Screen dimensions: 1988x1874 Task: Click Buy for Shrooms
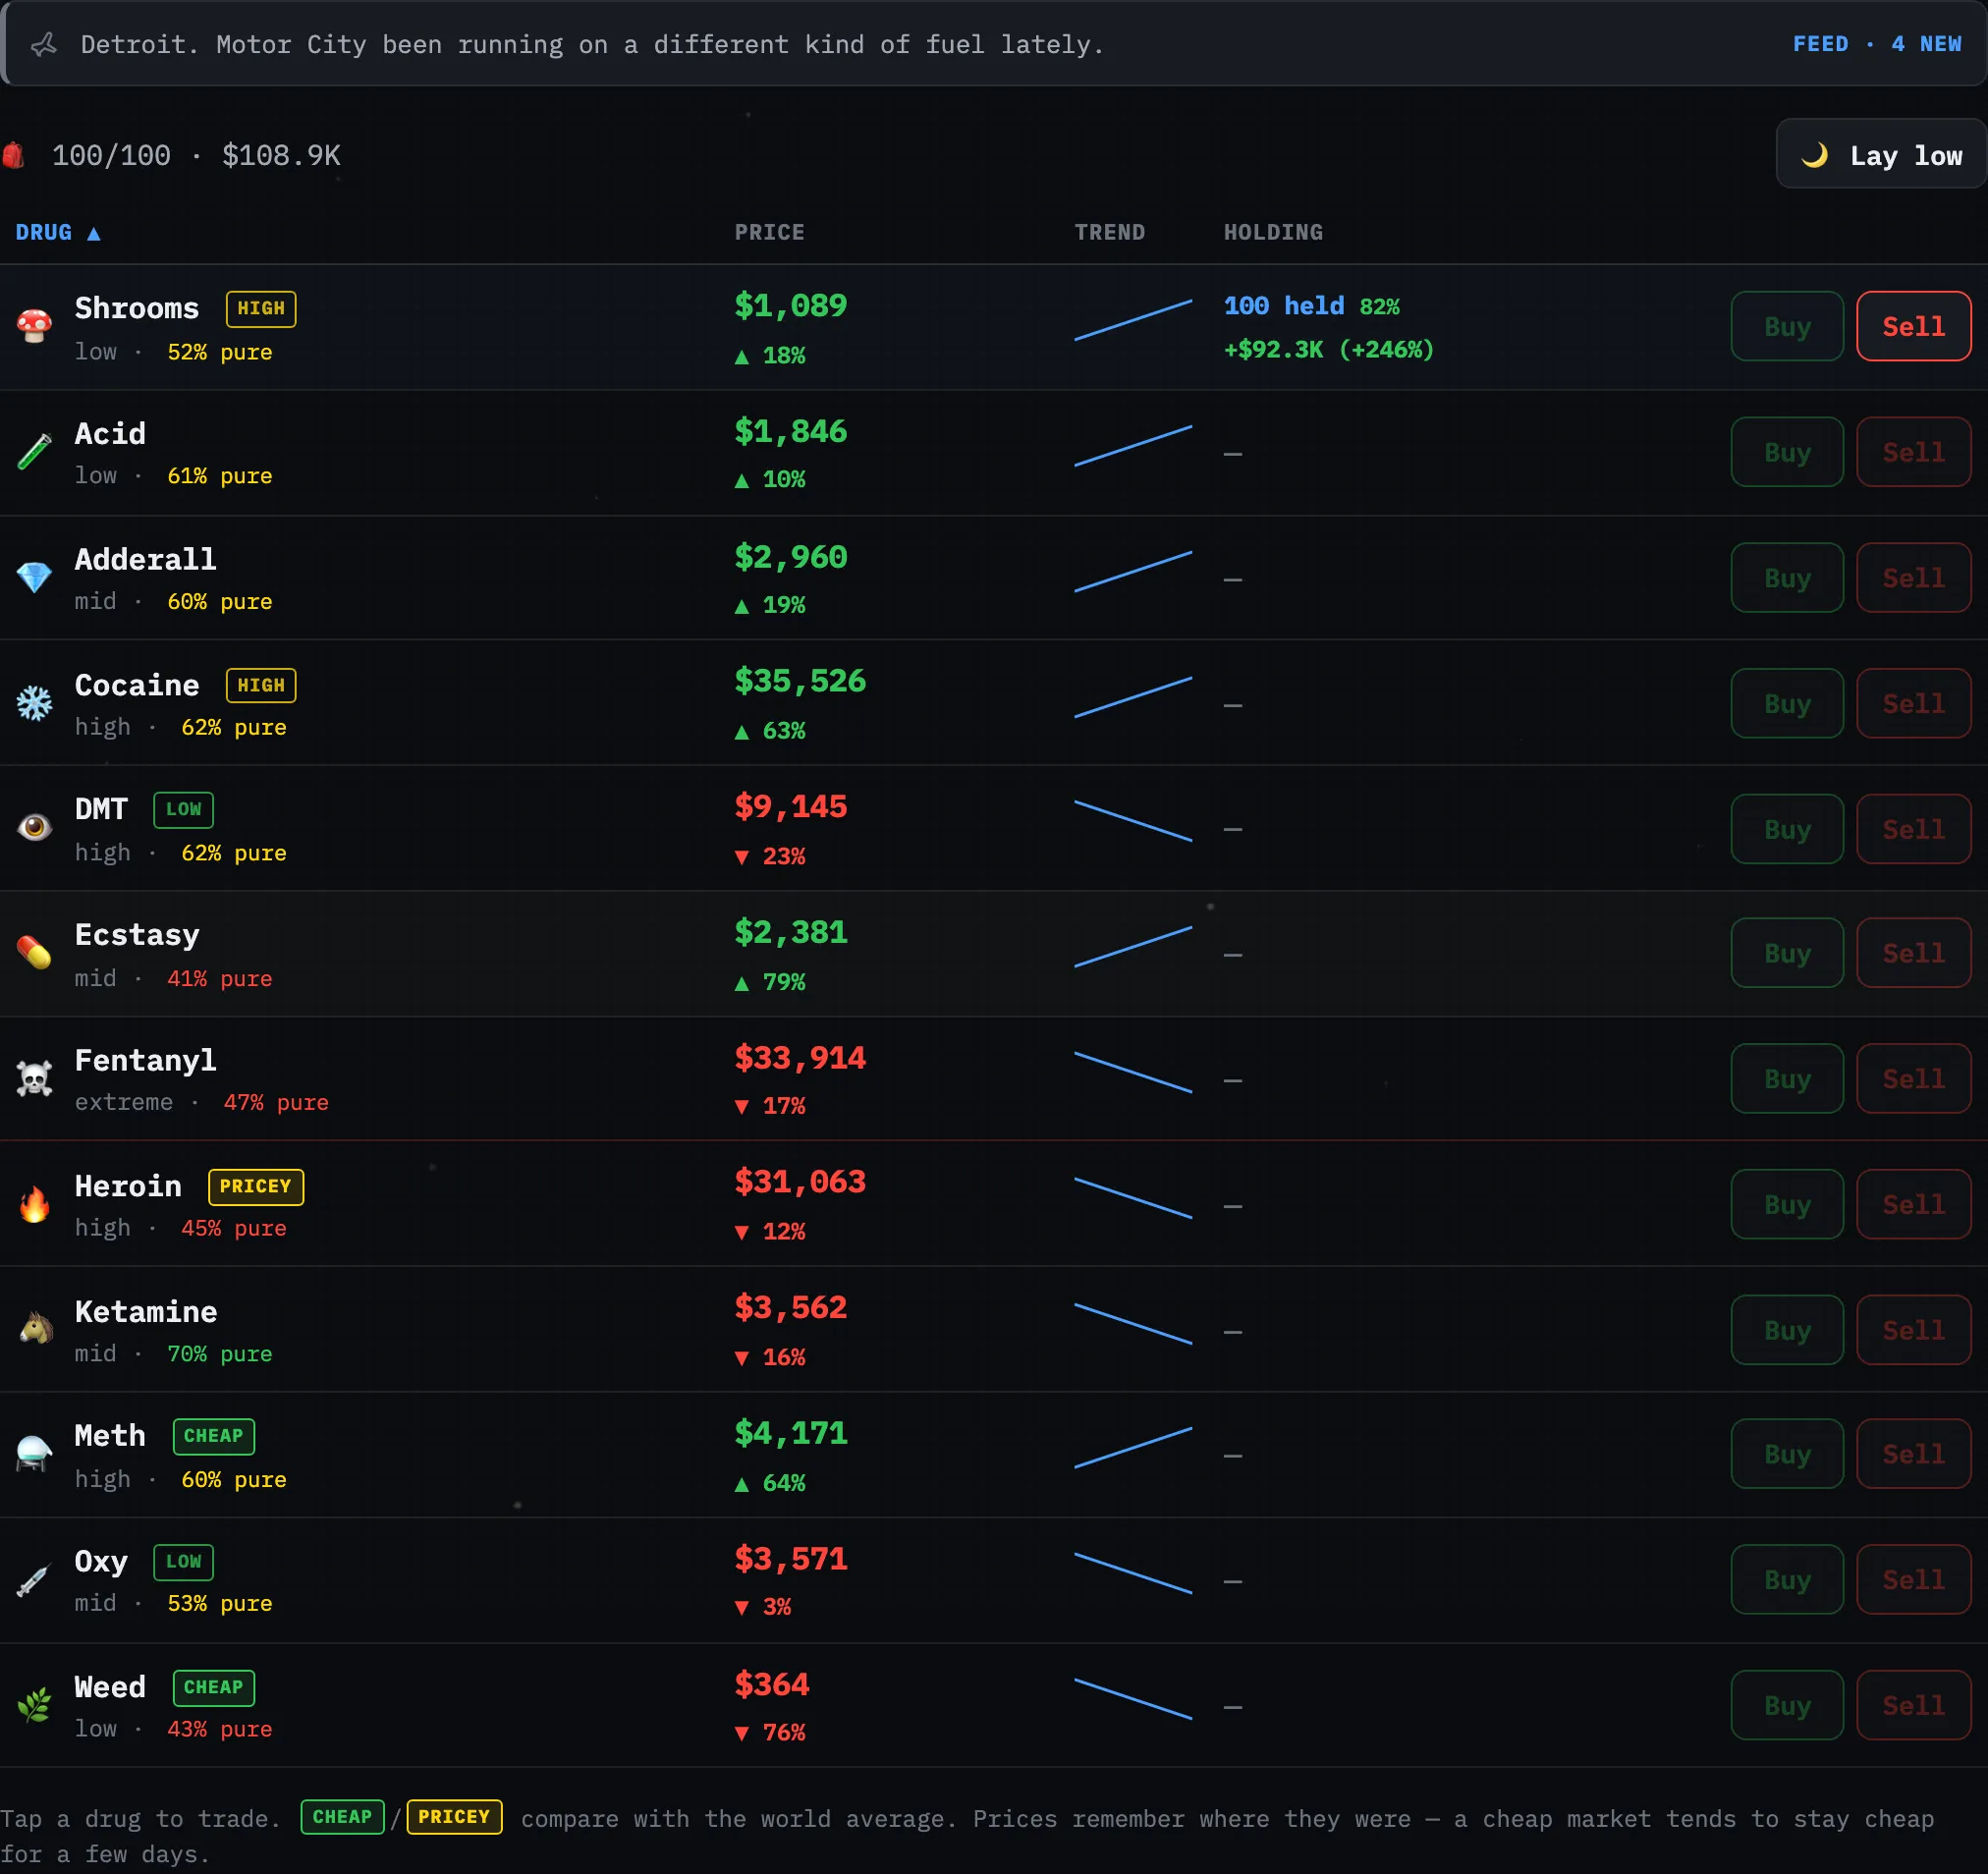[x=1787, y=327]
